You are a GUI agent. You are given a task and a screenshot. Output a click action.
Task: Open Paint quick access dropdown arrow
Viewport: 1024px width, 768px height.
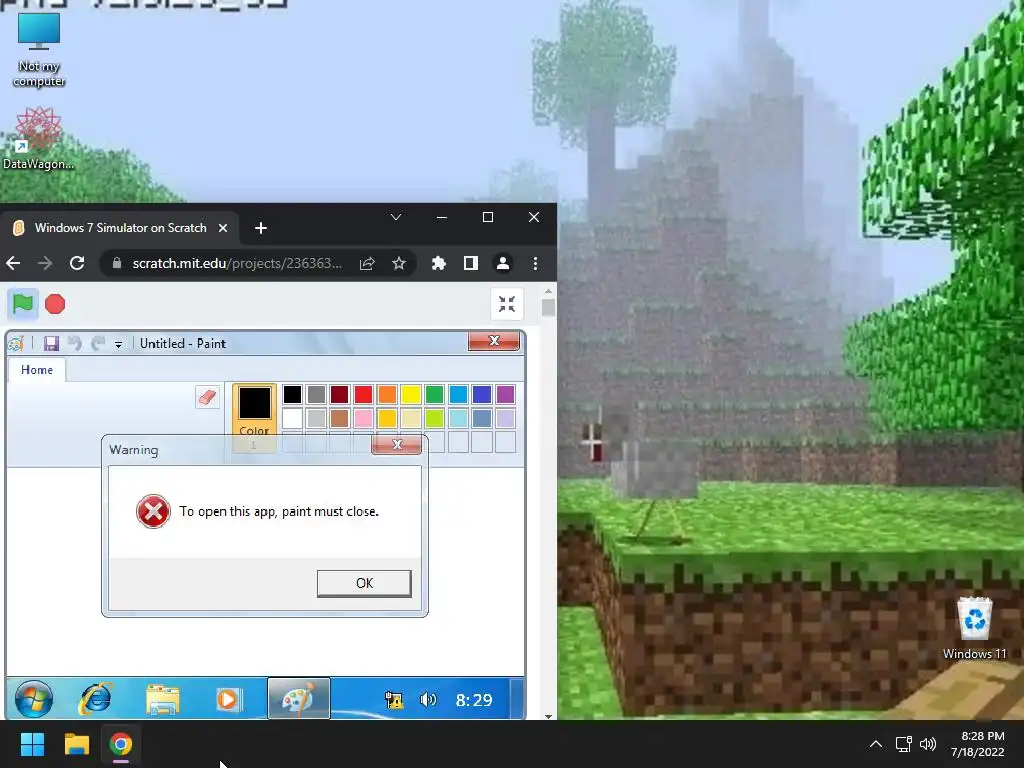pyautogui.click(x=118, y=344)
